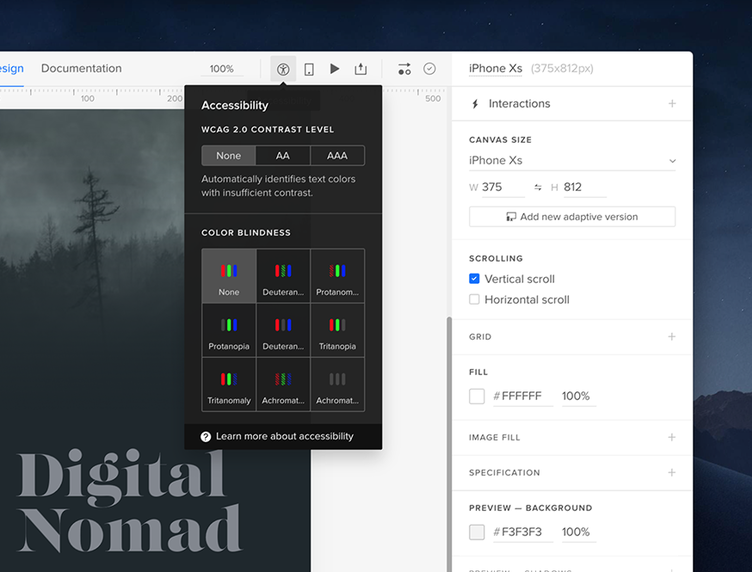Select Achromatopsia tile with all gray bars
The width and height of the screenshot is (752, 572).
(337, 384)
